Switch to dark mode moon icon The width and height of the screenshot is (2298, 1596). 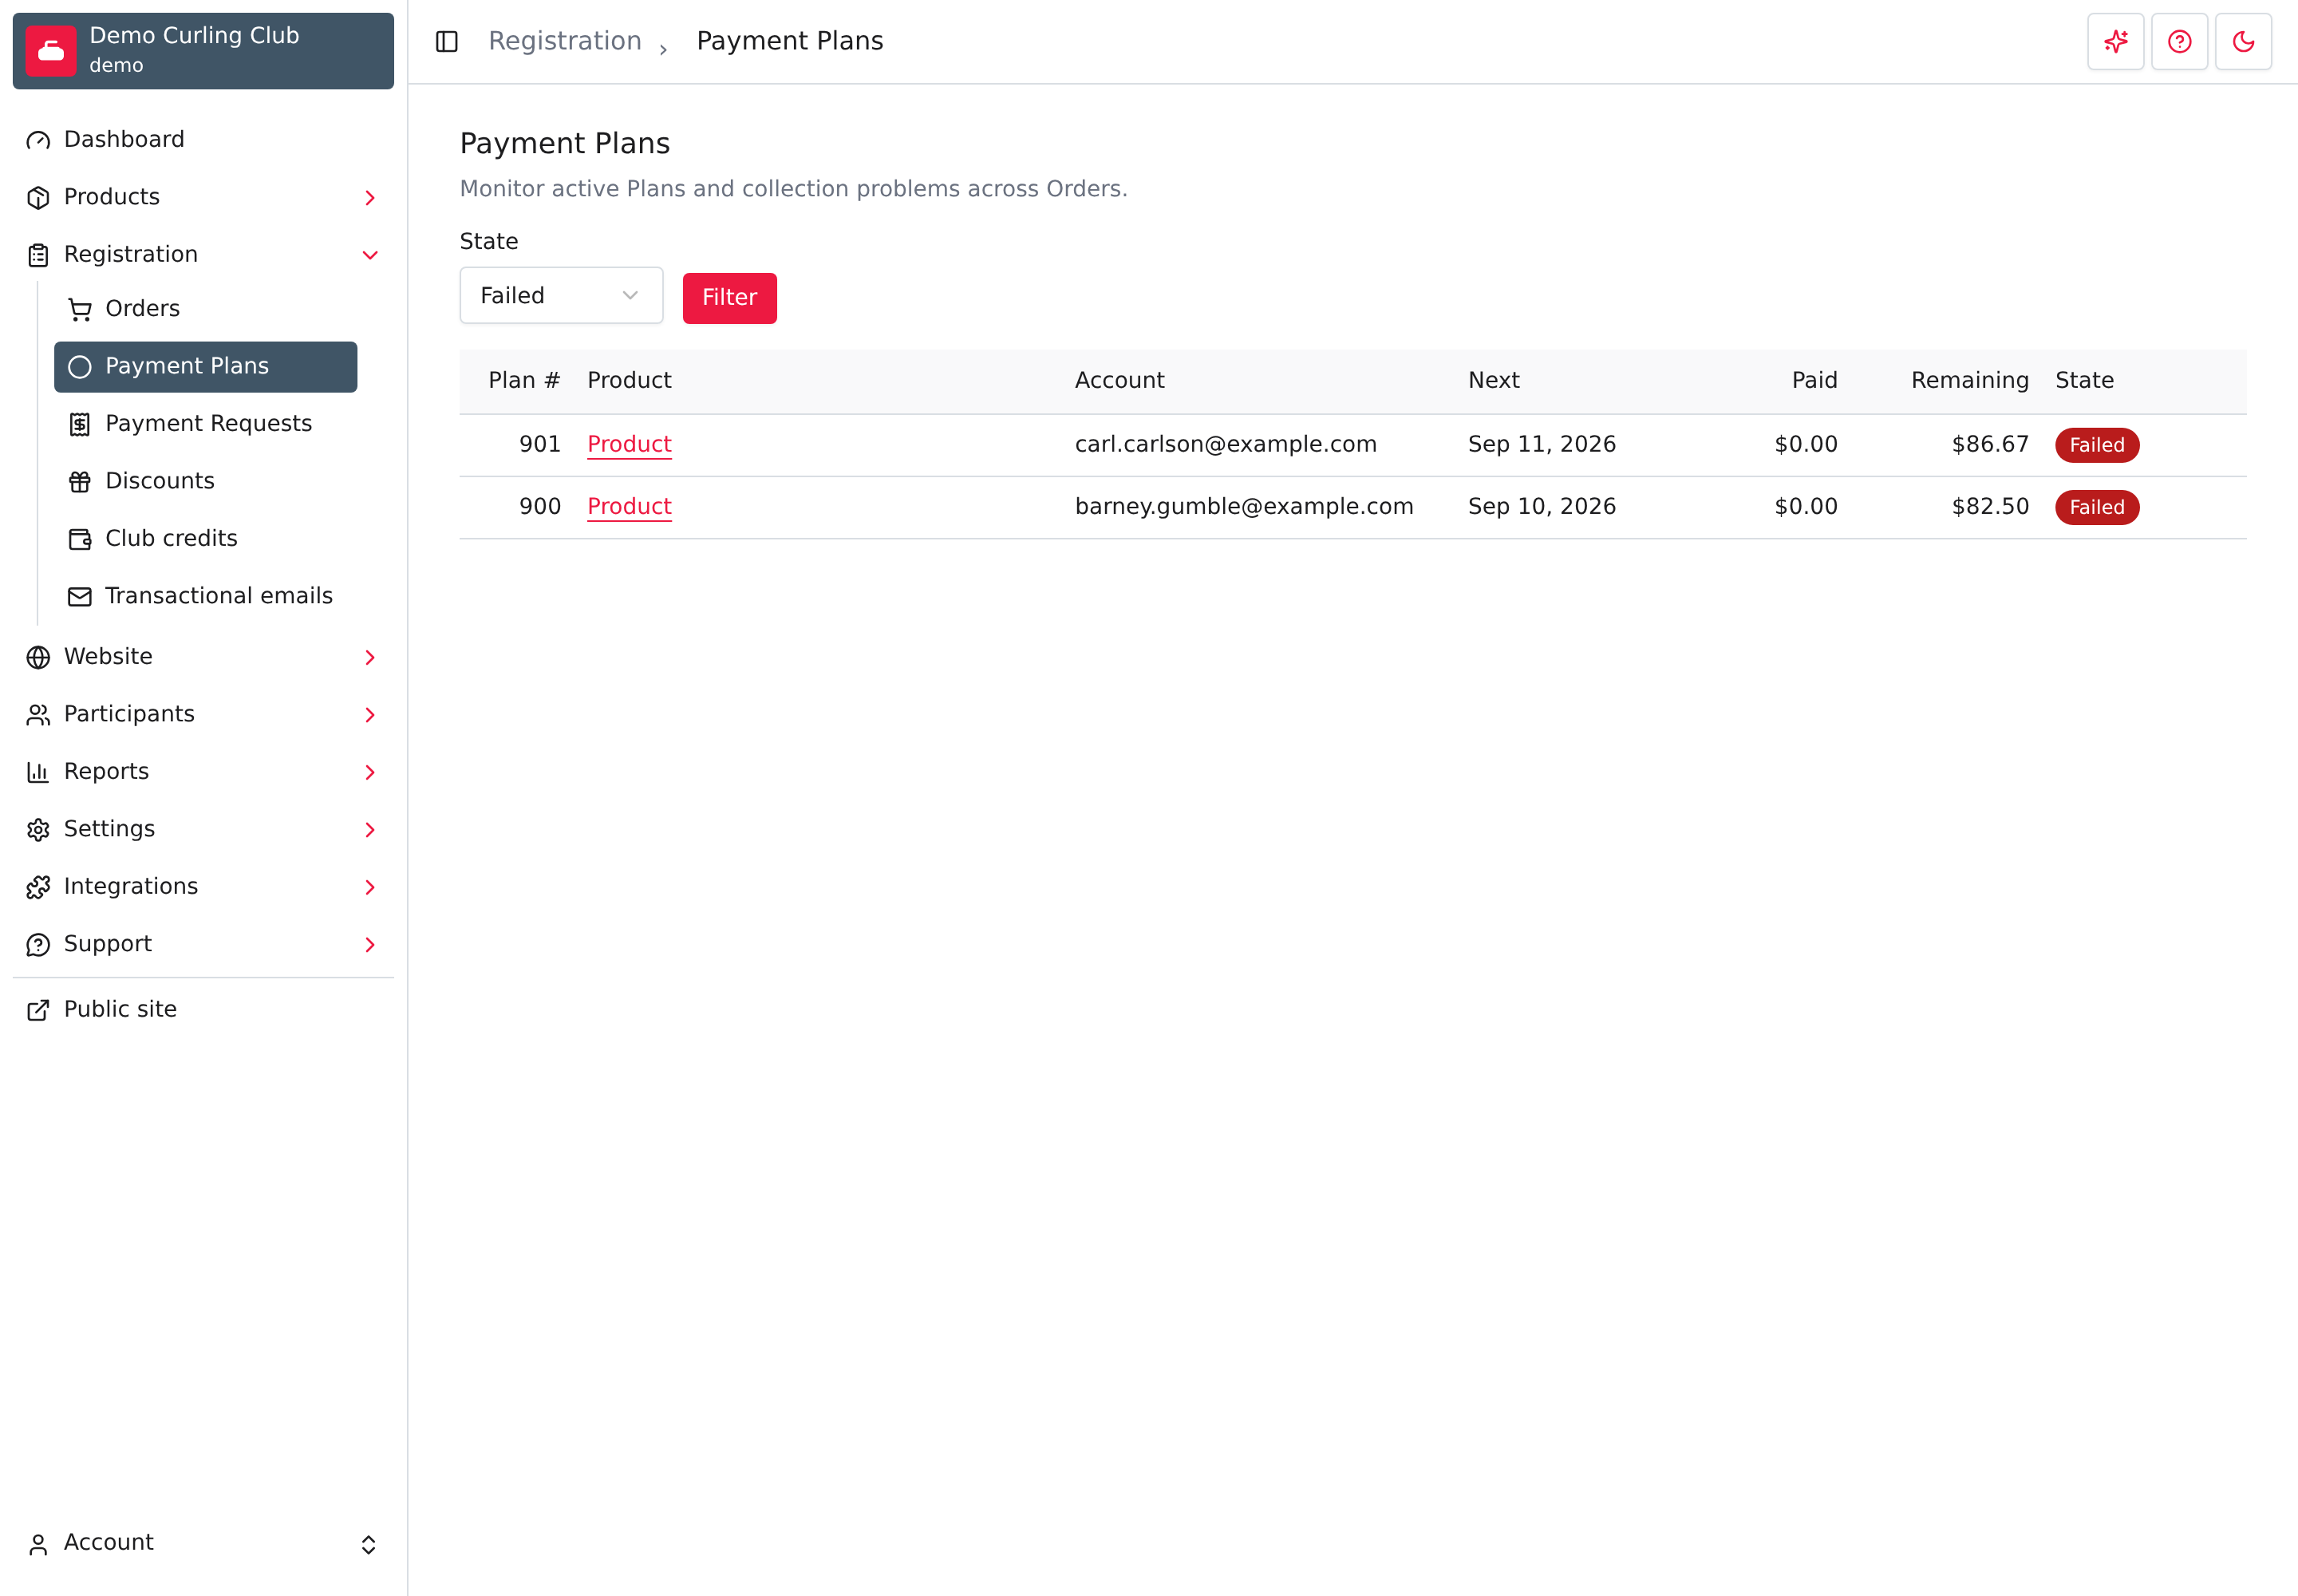click(2243, 41)
